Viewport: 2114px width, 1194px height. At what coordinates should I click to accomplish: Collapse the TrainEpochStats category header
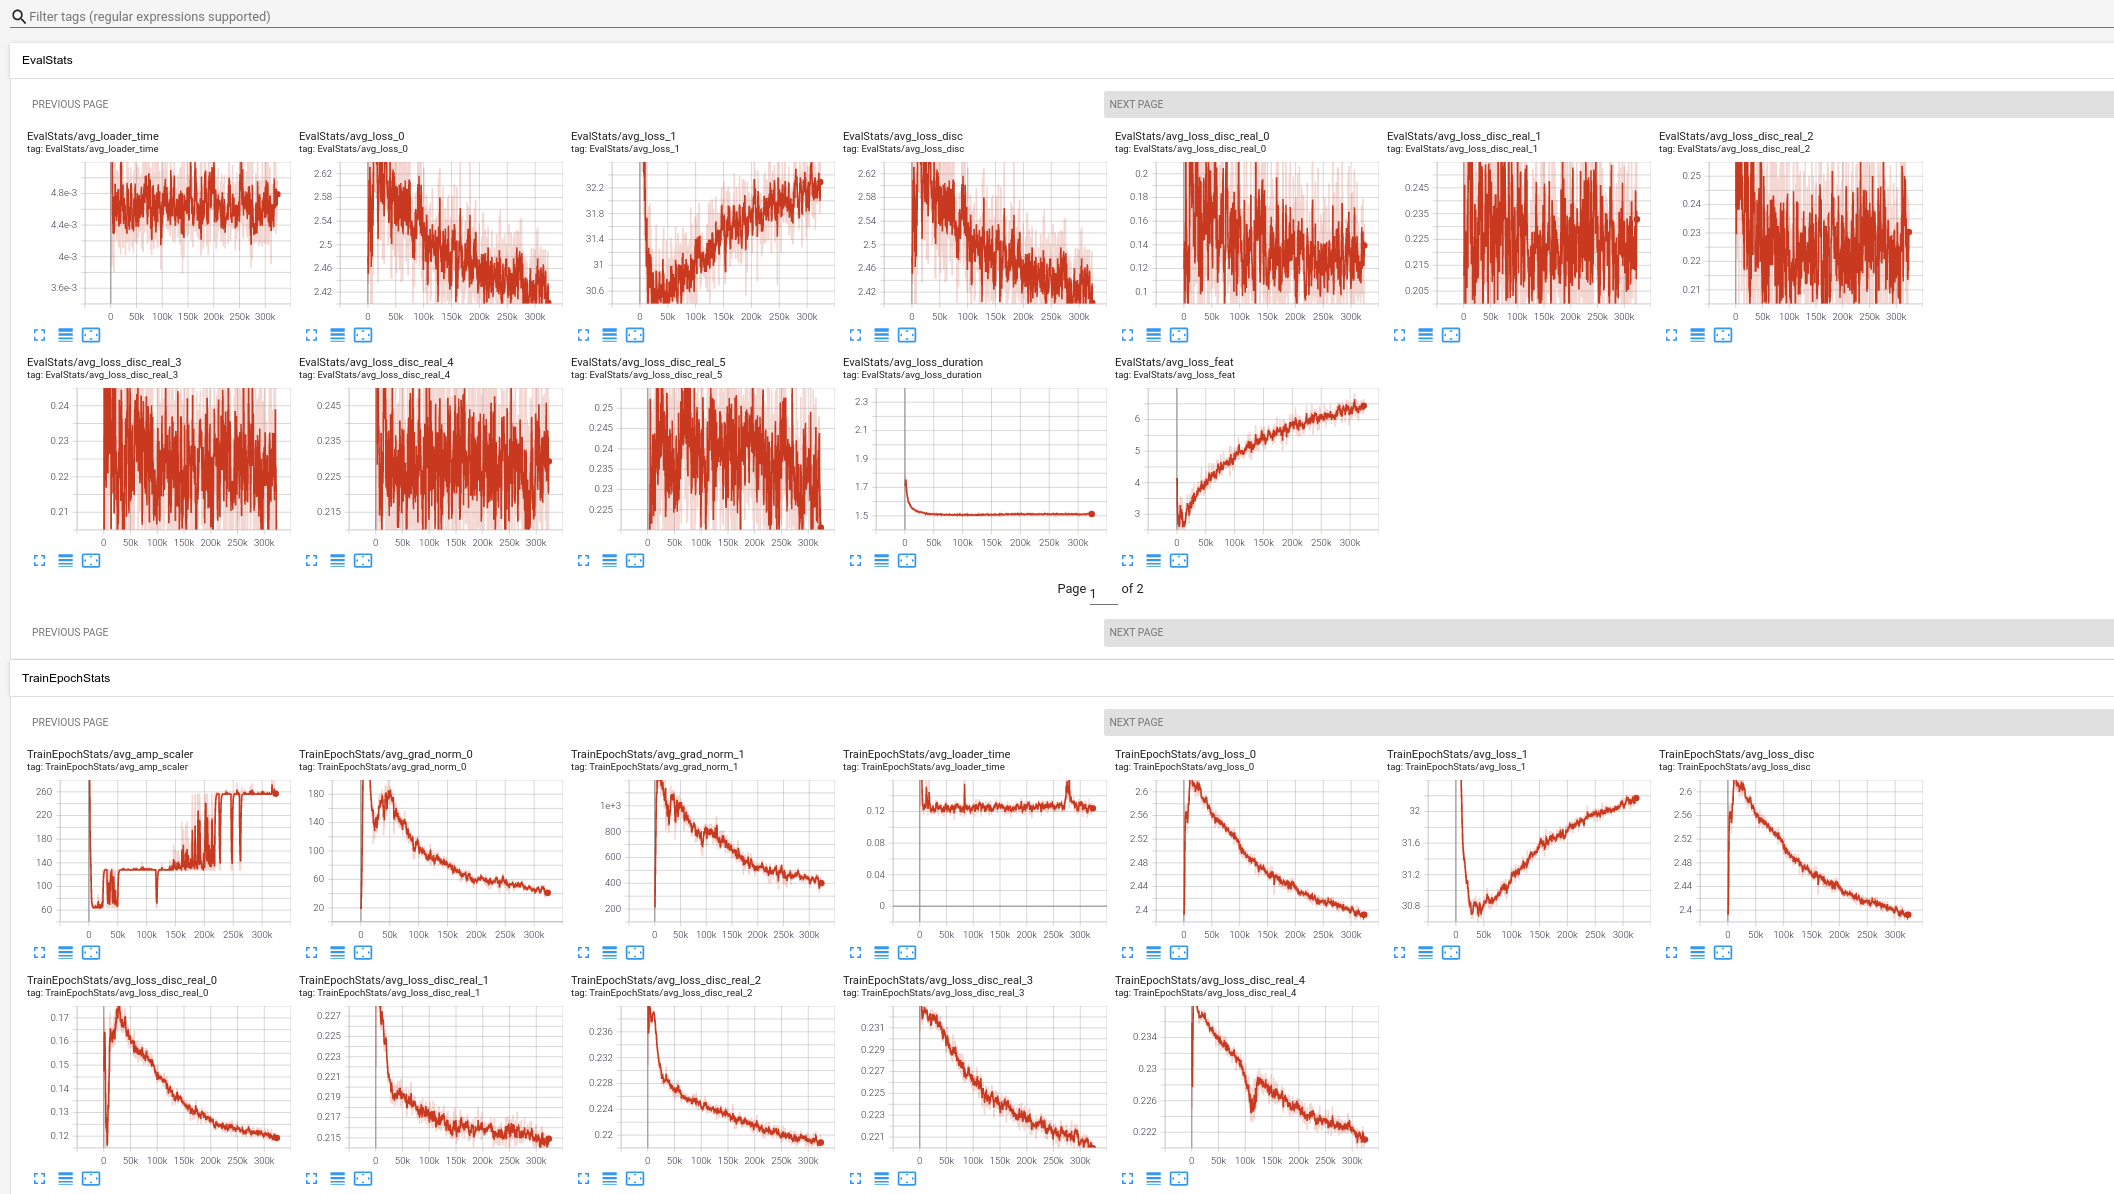tap(1062, 678)
